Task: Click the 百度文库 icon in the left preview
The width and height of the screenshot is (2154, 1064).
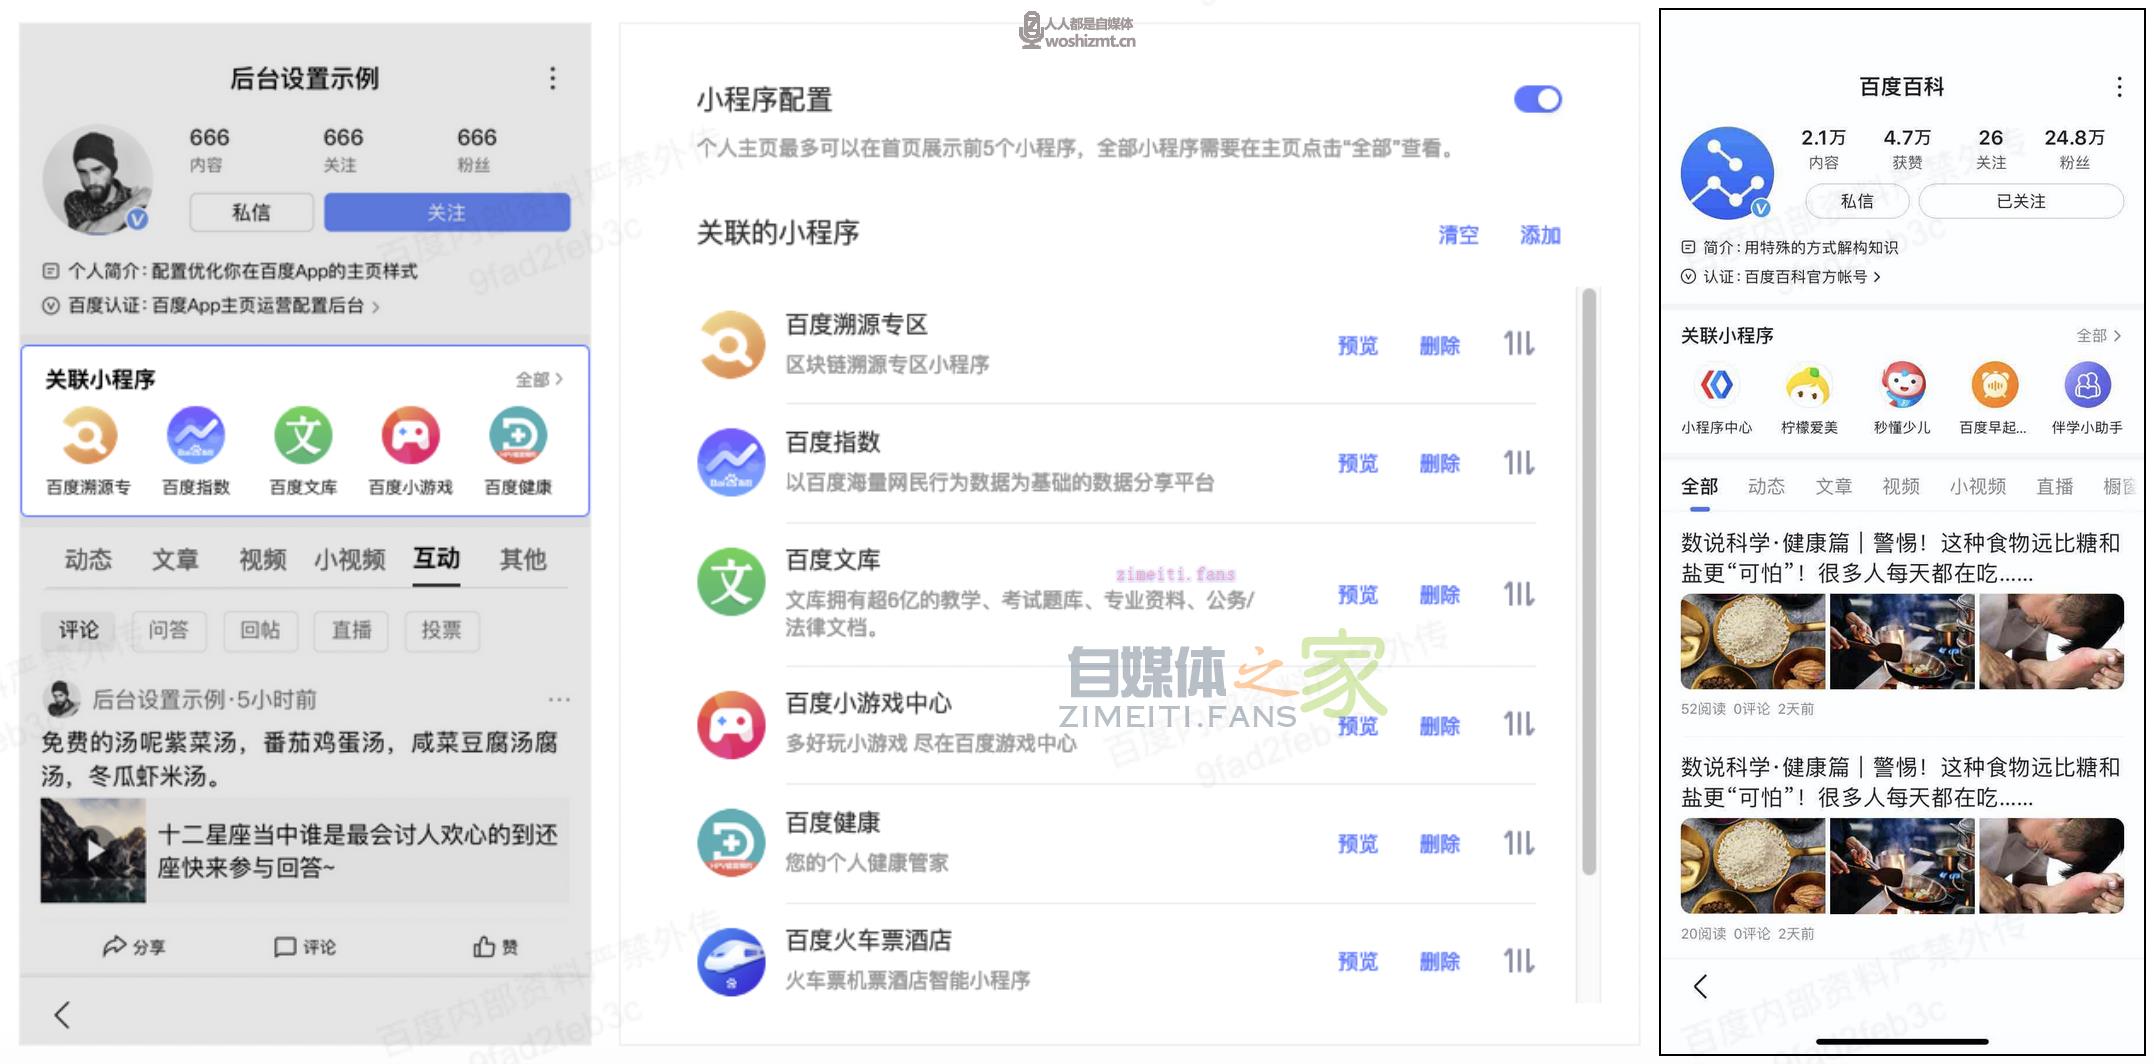Action: tap(303, 436)
